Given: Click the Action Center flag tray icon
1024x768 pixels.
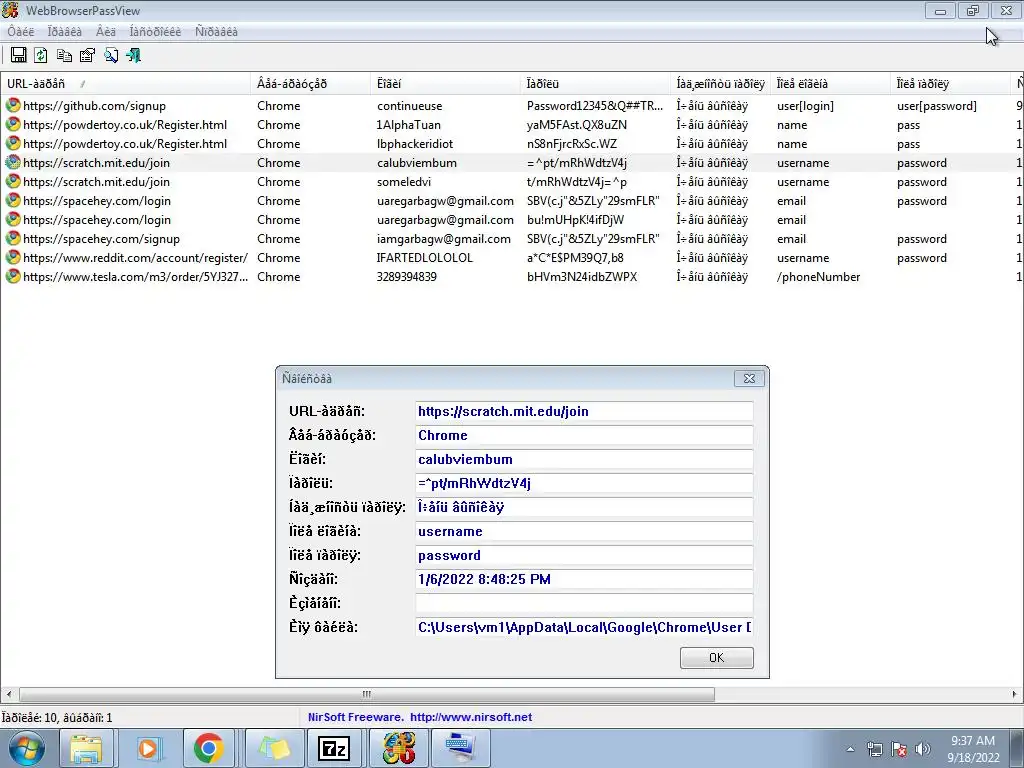Looking at the screenshot, I should click(899, 749).
